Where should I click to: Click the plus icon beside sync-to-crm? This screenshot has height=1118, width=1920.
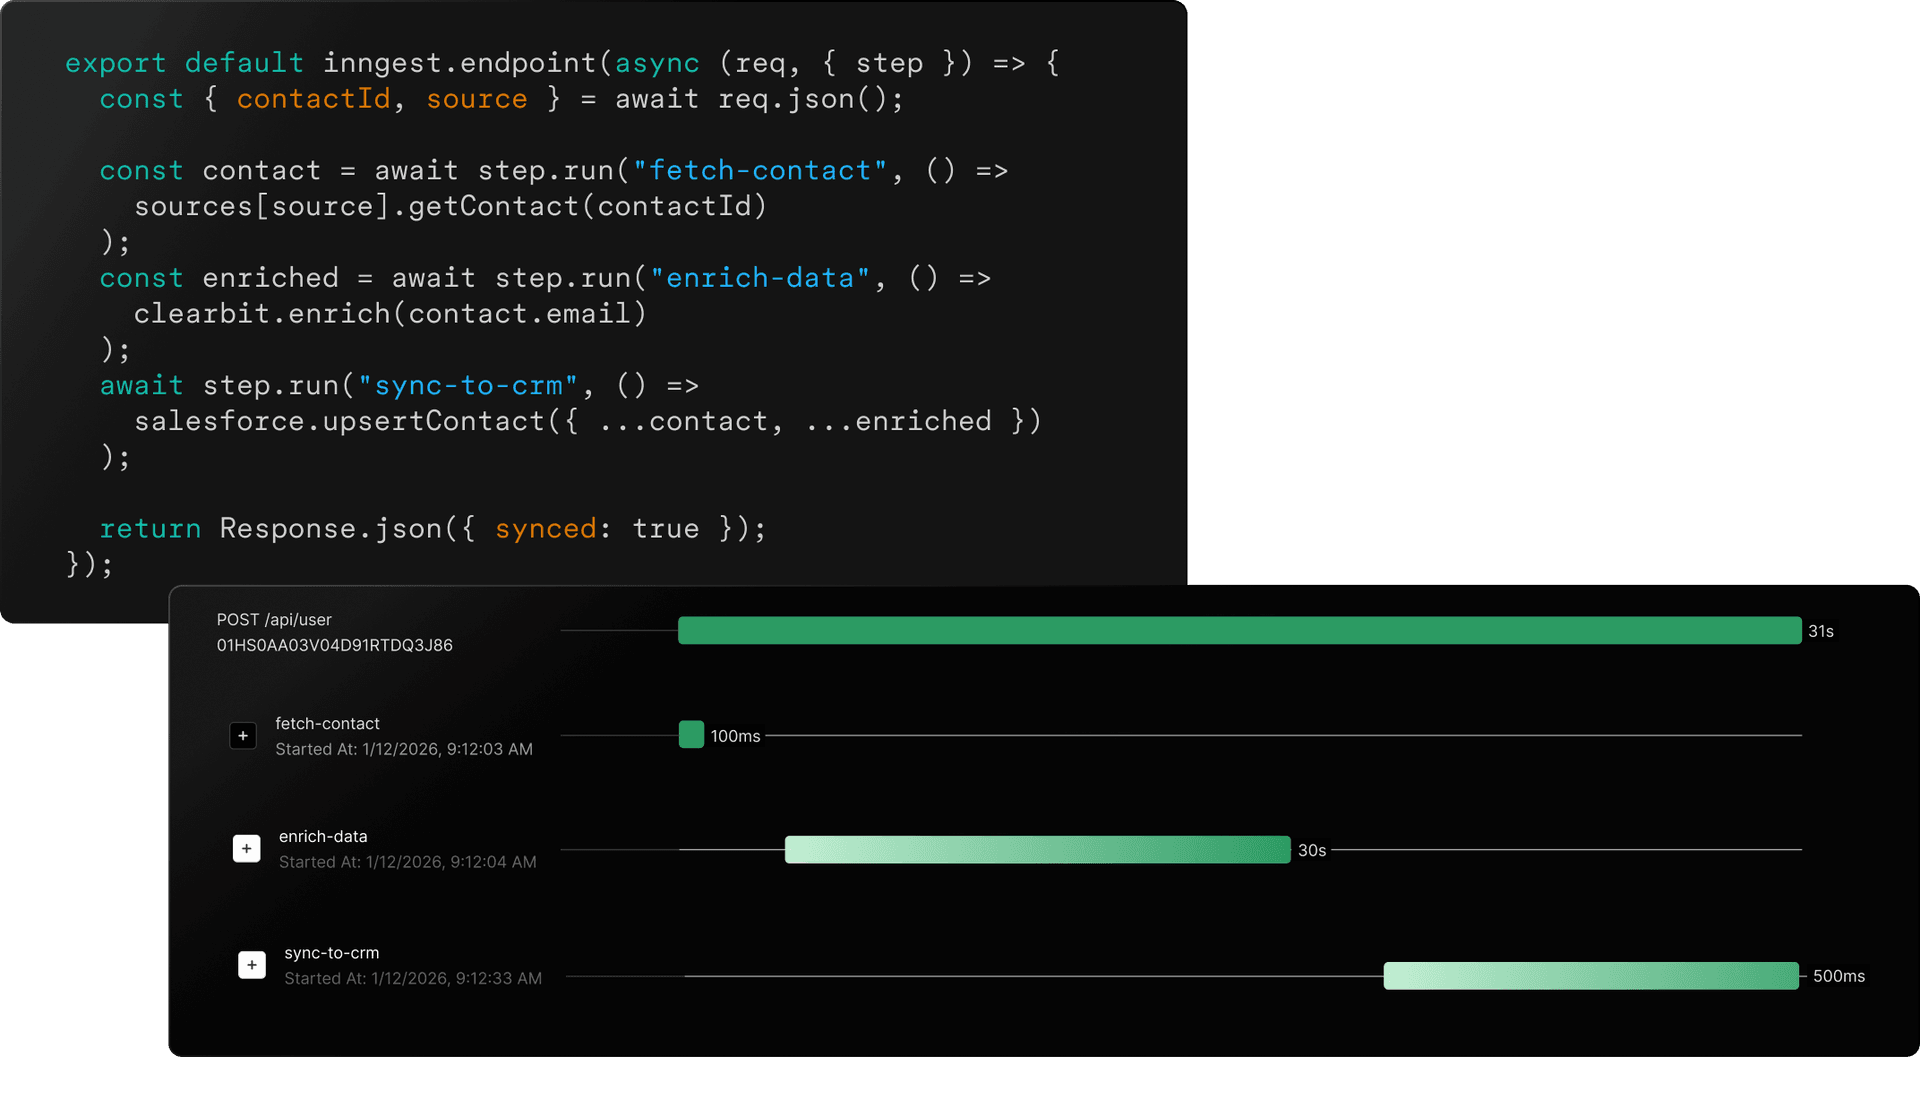click(252, 964)
